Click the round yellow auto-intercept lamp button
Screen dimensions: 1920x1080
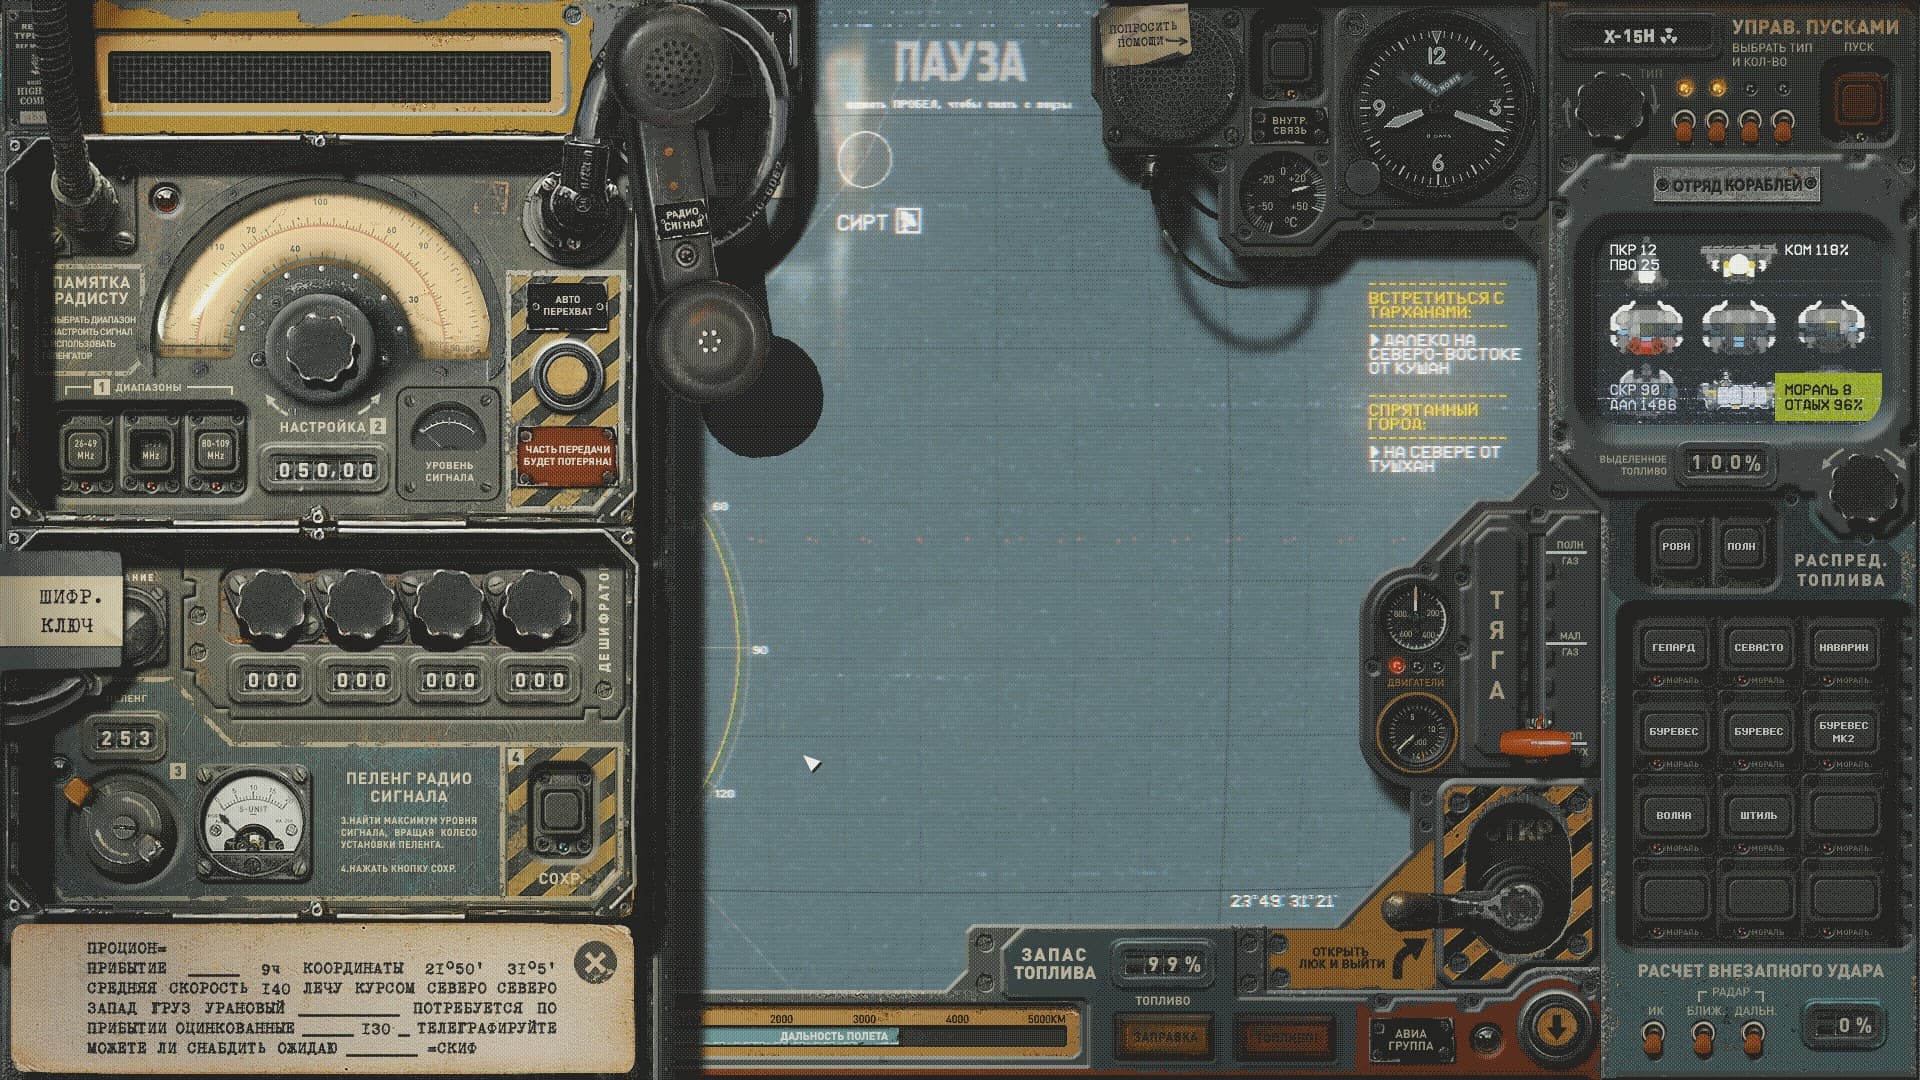pyautogui.click(x=566, y=374)
